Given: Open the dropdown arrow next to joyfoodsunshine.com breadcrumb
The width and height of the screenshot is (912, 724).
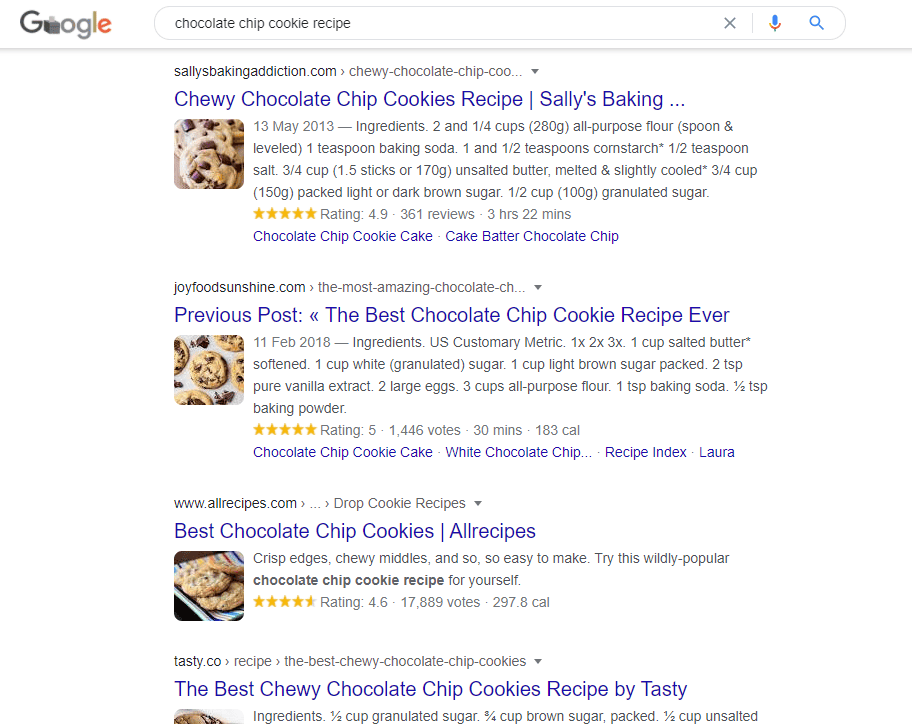Looking at the screenshot, I should [538, 286].
